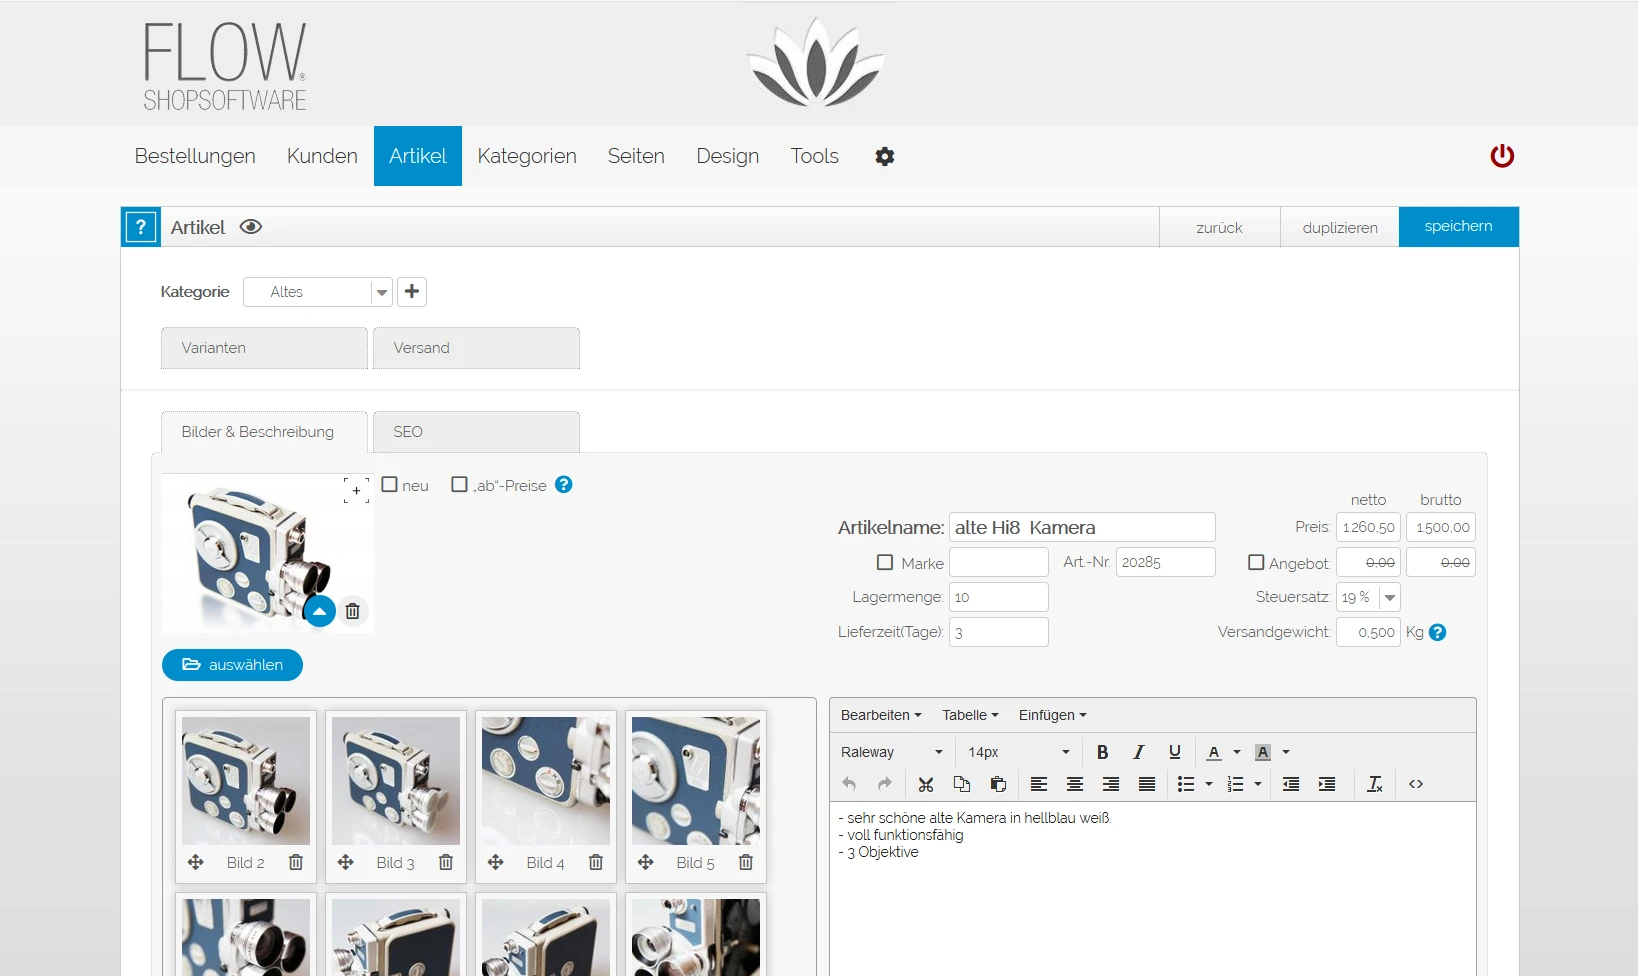The width and height of the screenshot is (1638, 976).
Task: Open the Bearbeiten editor menu
Action: pos(881,715)
